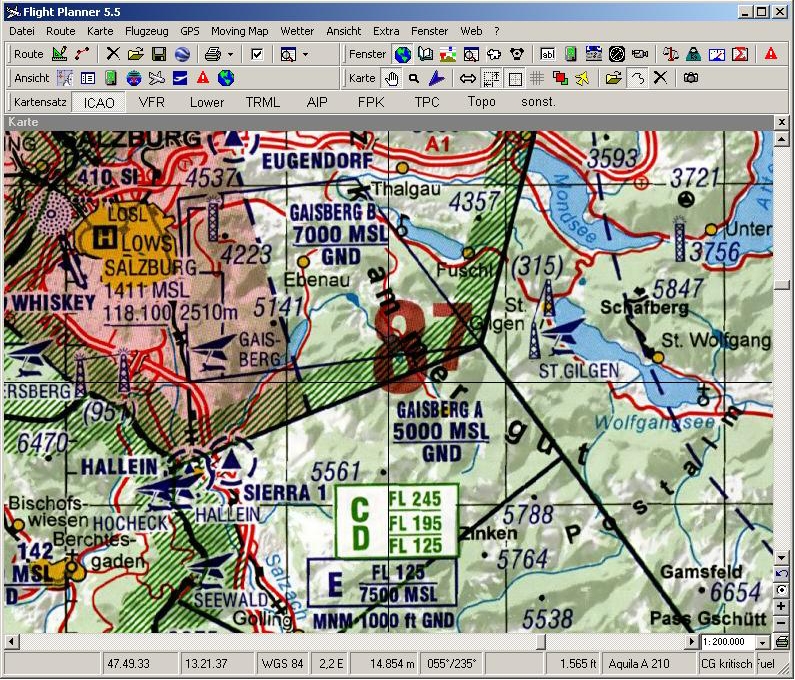Toggle the dotted-selection-with-arrows button in Karte toolbar

coord(491,78)
